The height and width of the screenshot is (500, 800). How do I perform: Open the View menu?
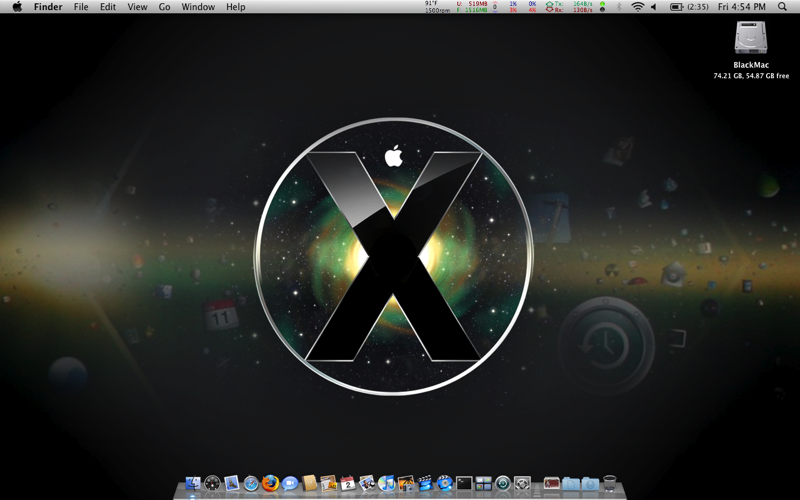pyautogui.click(x=137, y=7)
